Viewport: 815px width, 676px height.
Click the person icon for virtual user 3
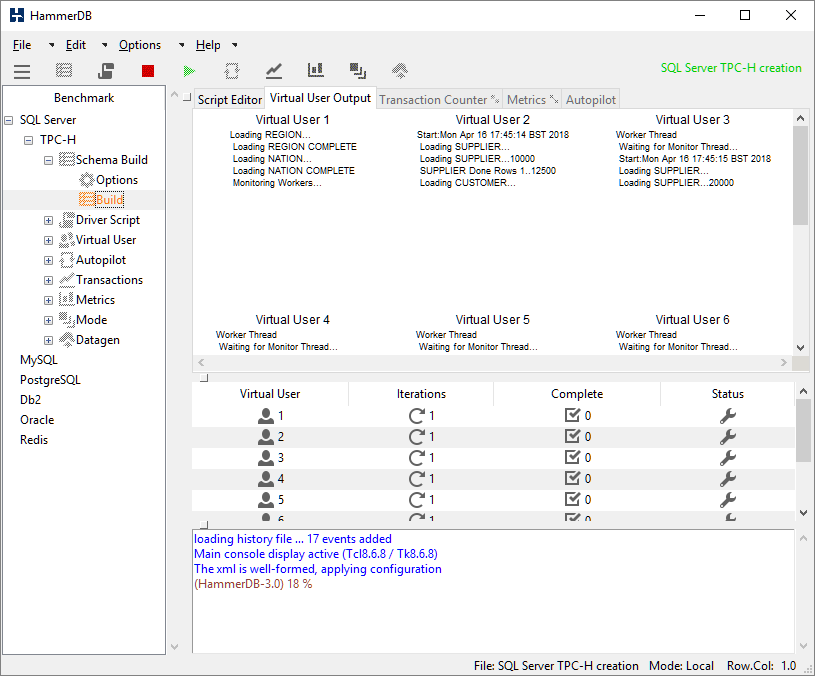pos(266,458)
